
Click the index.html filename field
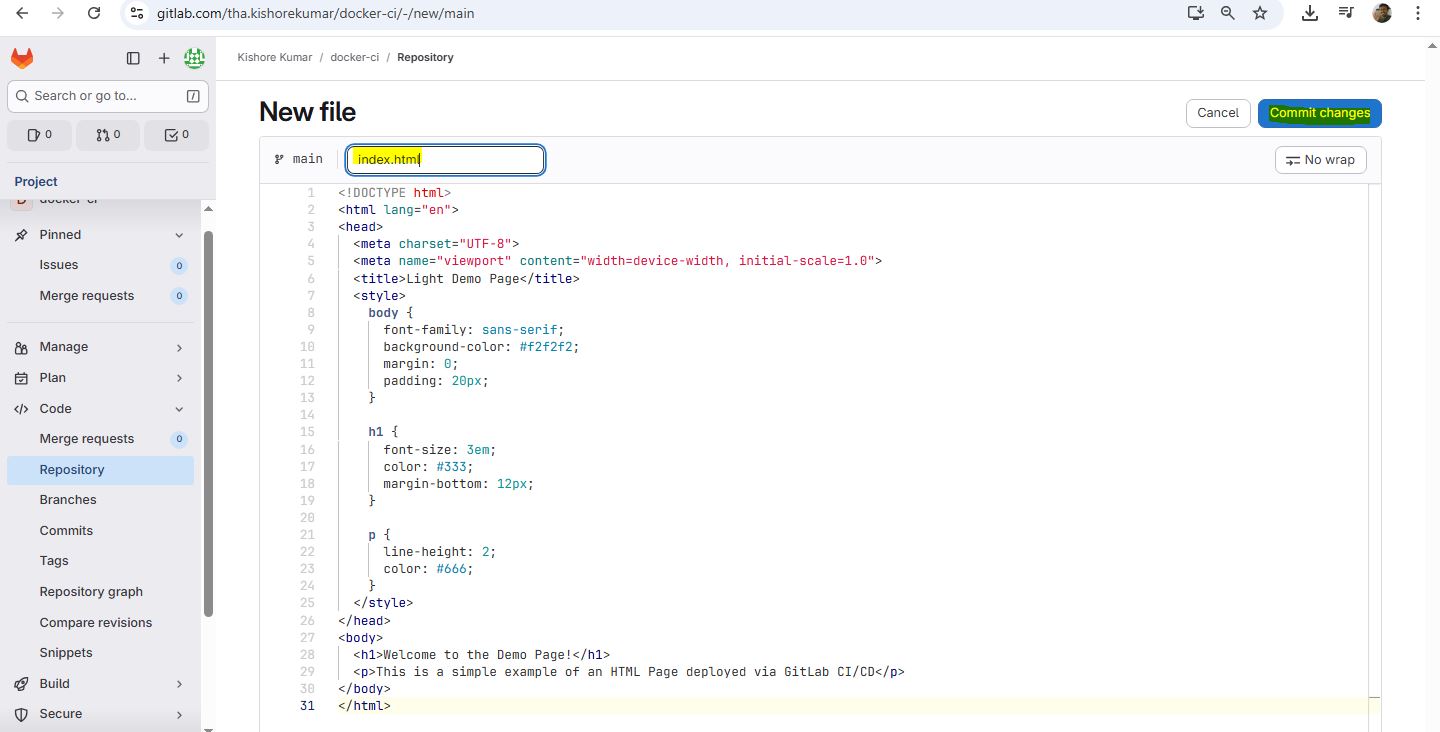445,160
